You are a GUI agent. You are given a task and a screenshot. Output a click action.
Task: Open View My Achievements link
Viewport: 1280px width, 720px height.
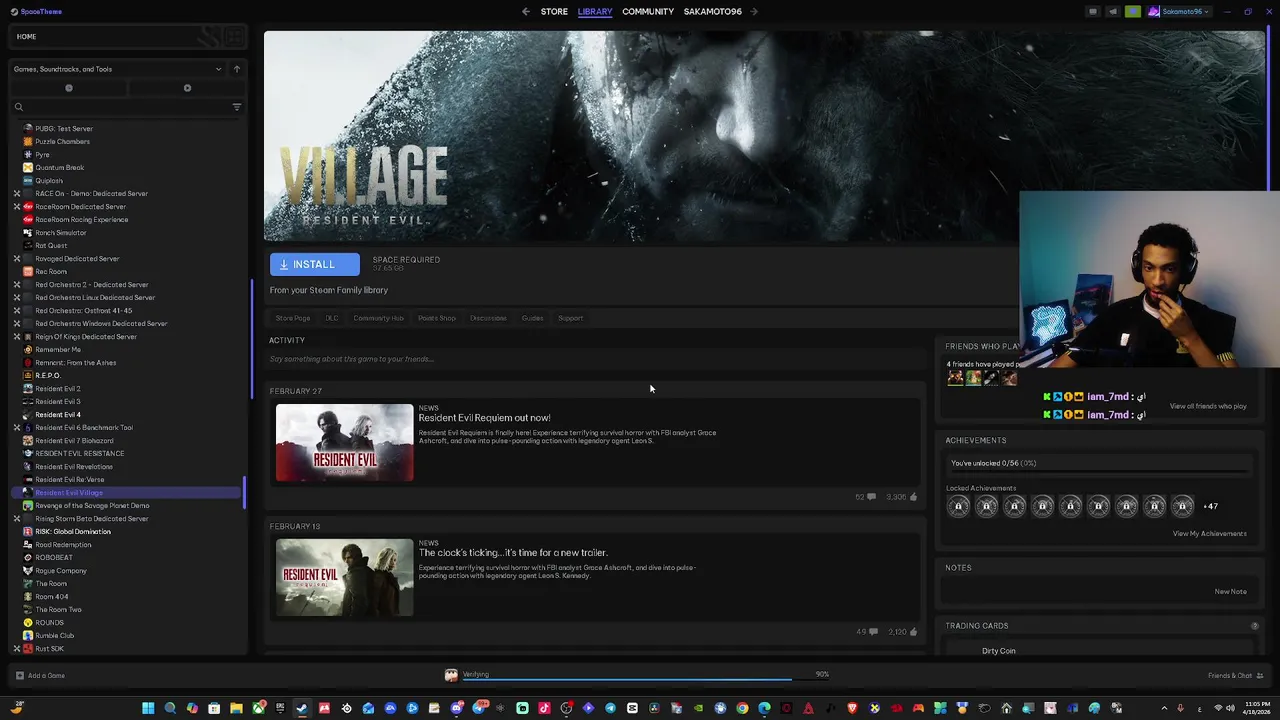[1209, 534]
